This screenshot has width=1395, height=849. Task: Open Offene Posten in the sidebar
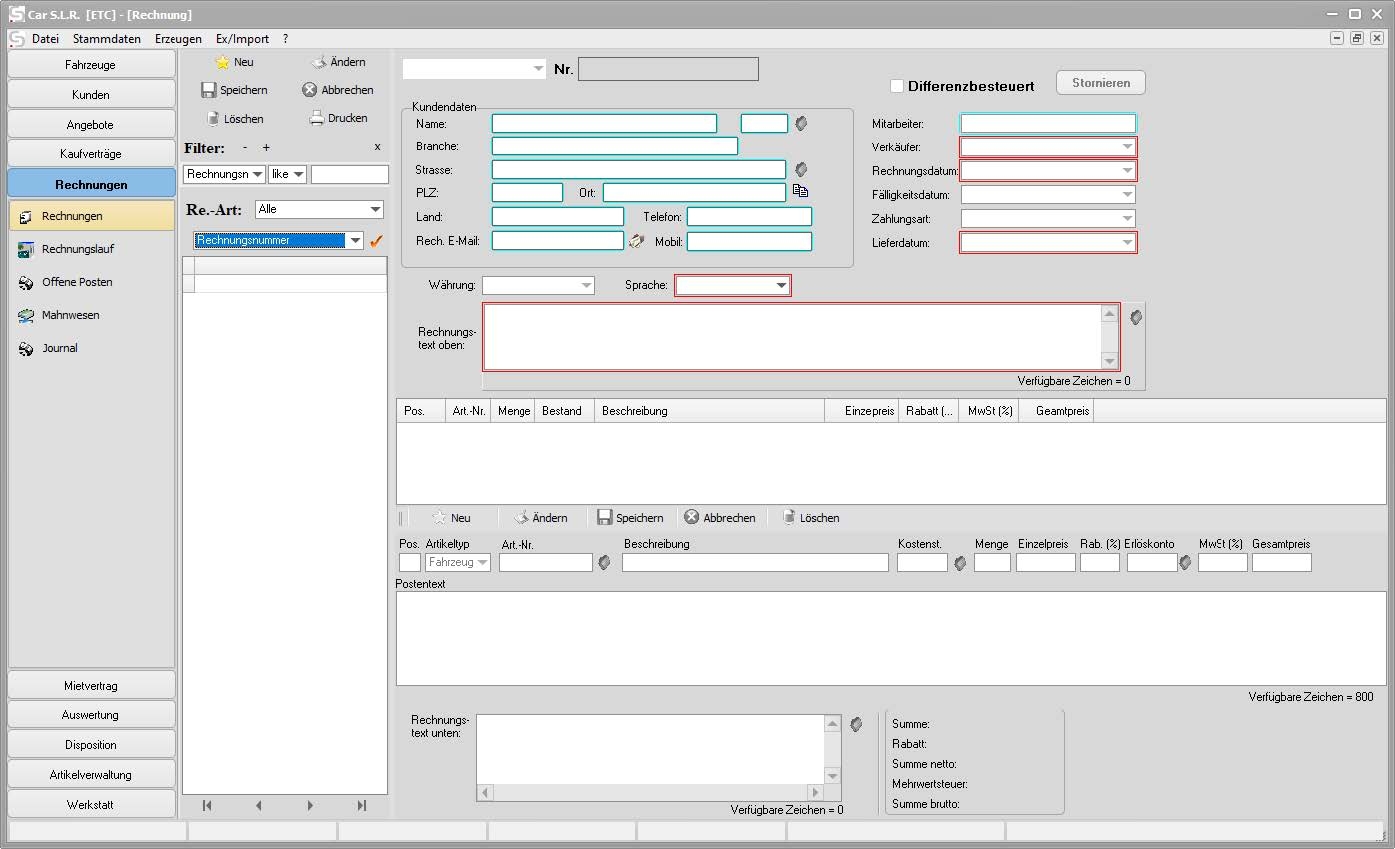coord(77,282)
